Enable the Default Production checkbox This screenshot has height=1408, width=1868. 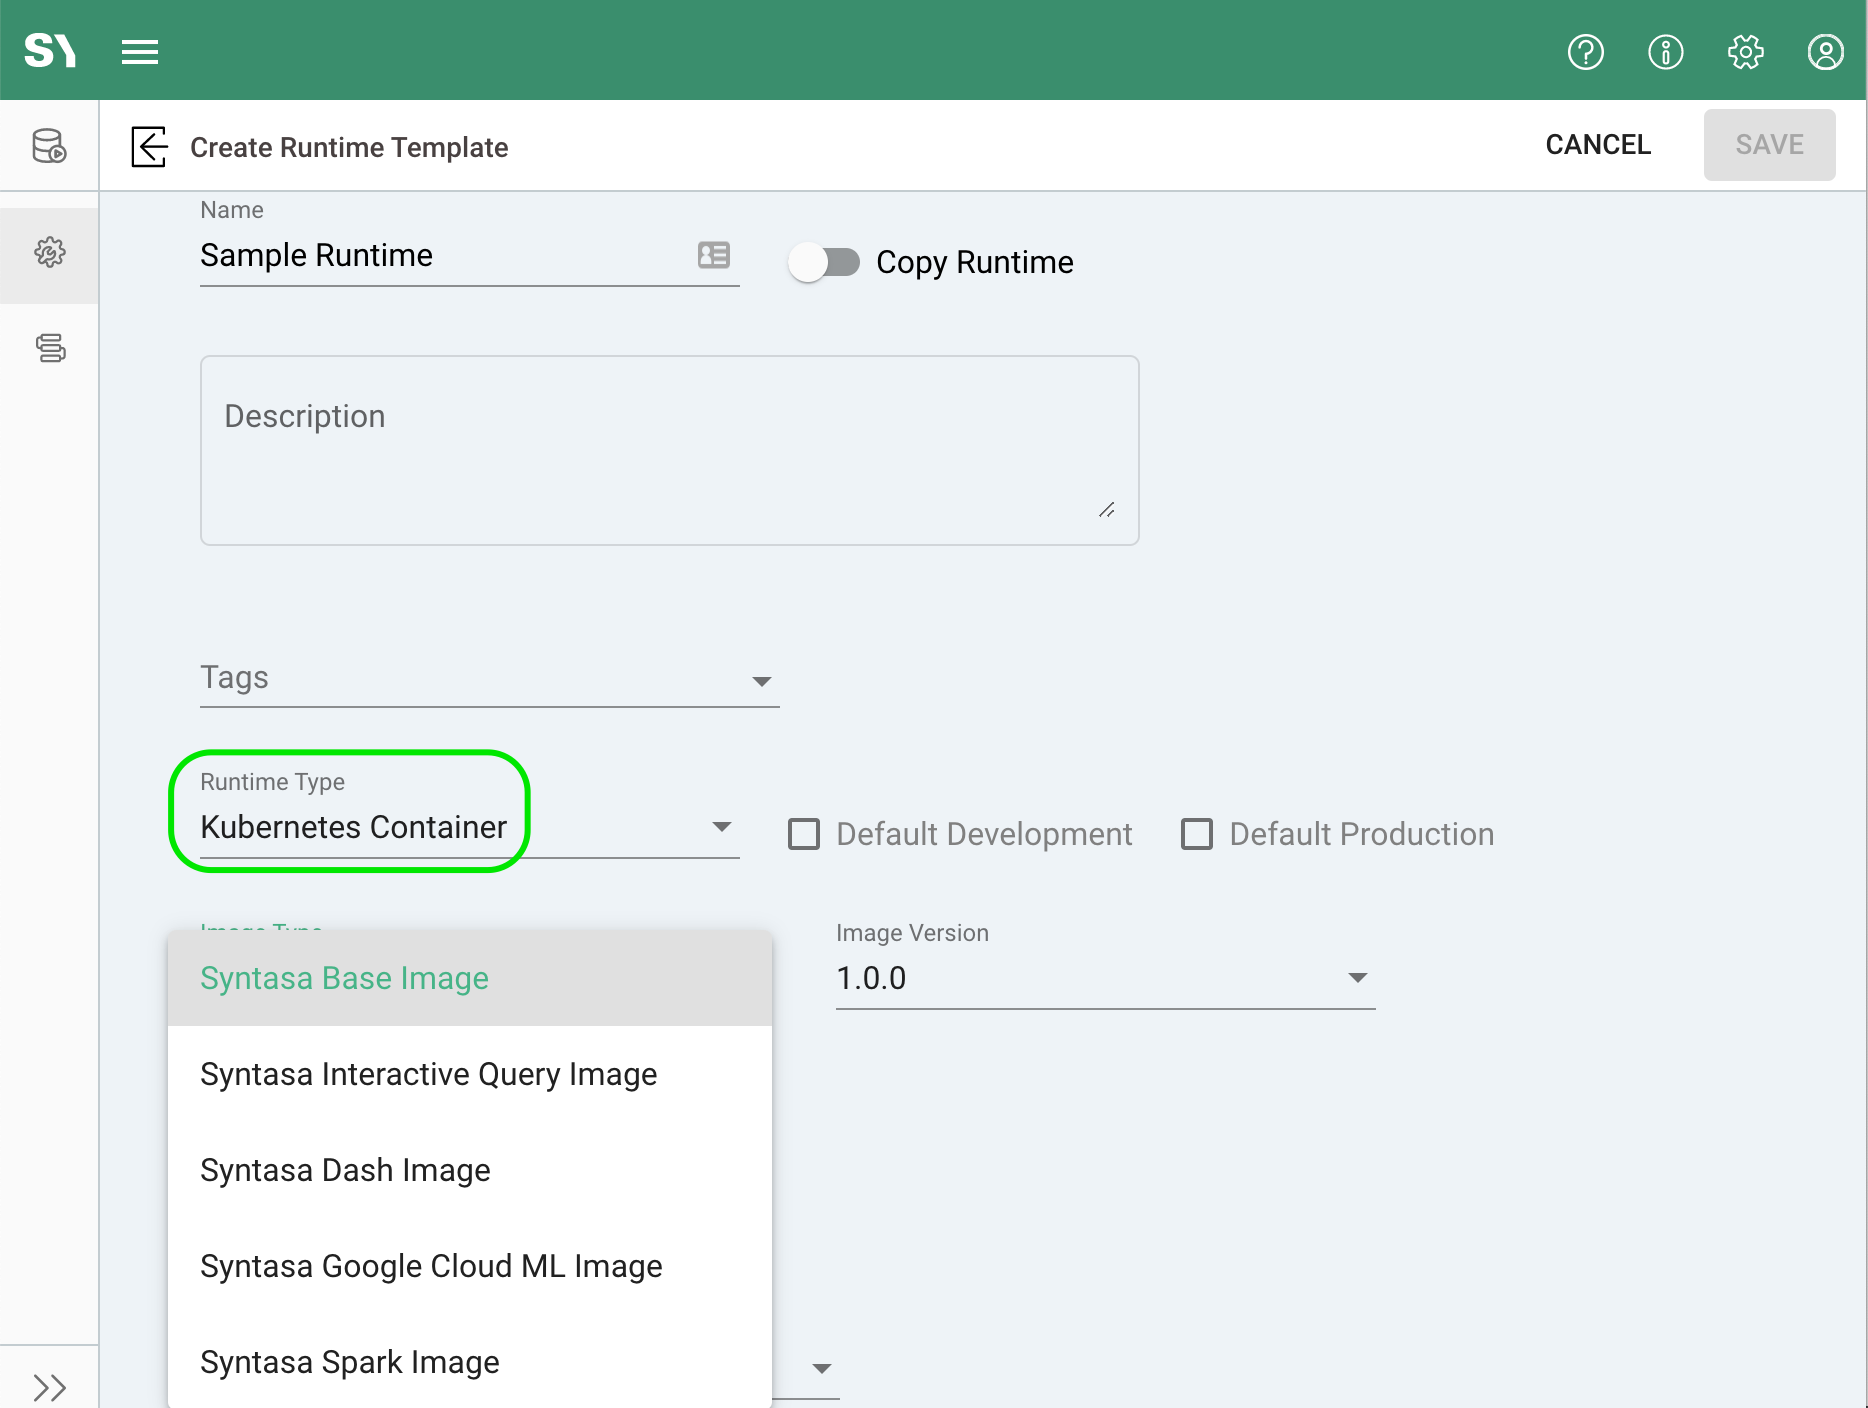tap(1197, 834)
